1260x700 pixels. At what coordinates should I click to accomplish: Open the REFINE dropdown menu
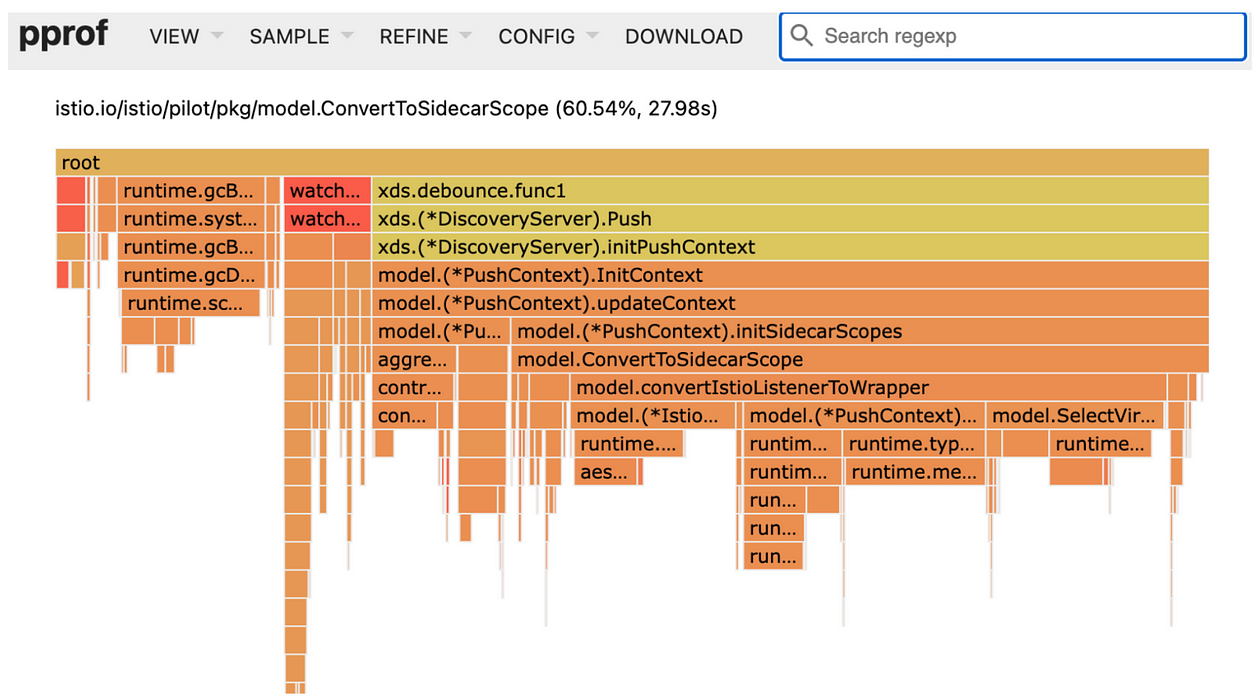pyautogui.click(x=425, y=37)
